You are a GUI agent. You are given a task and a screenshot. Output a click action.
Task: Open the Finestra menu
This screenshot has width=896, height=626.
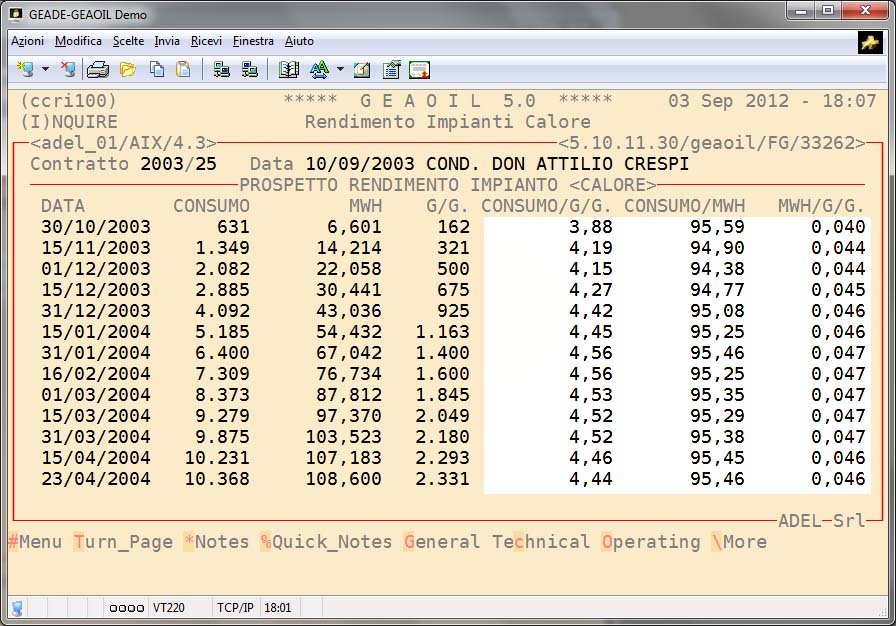tap(253, 41)
